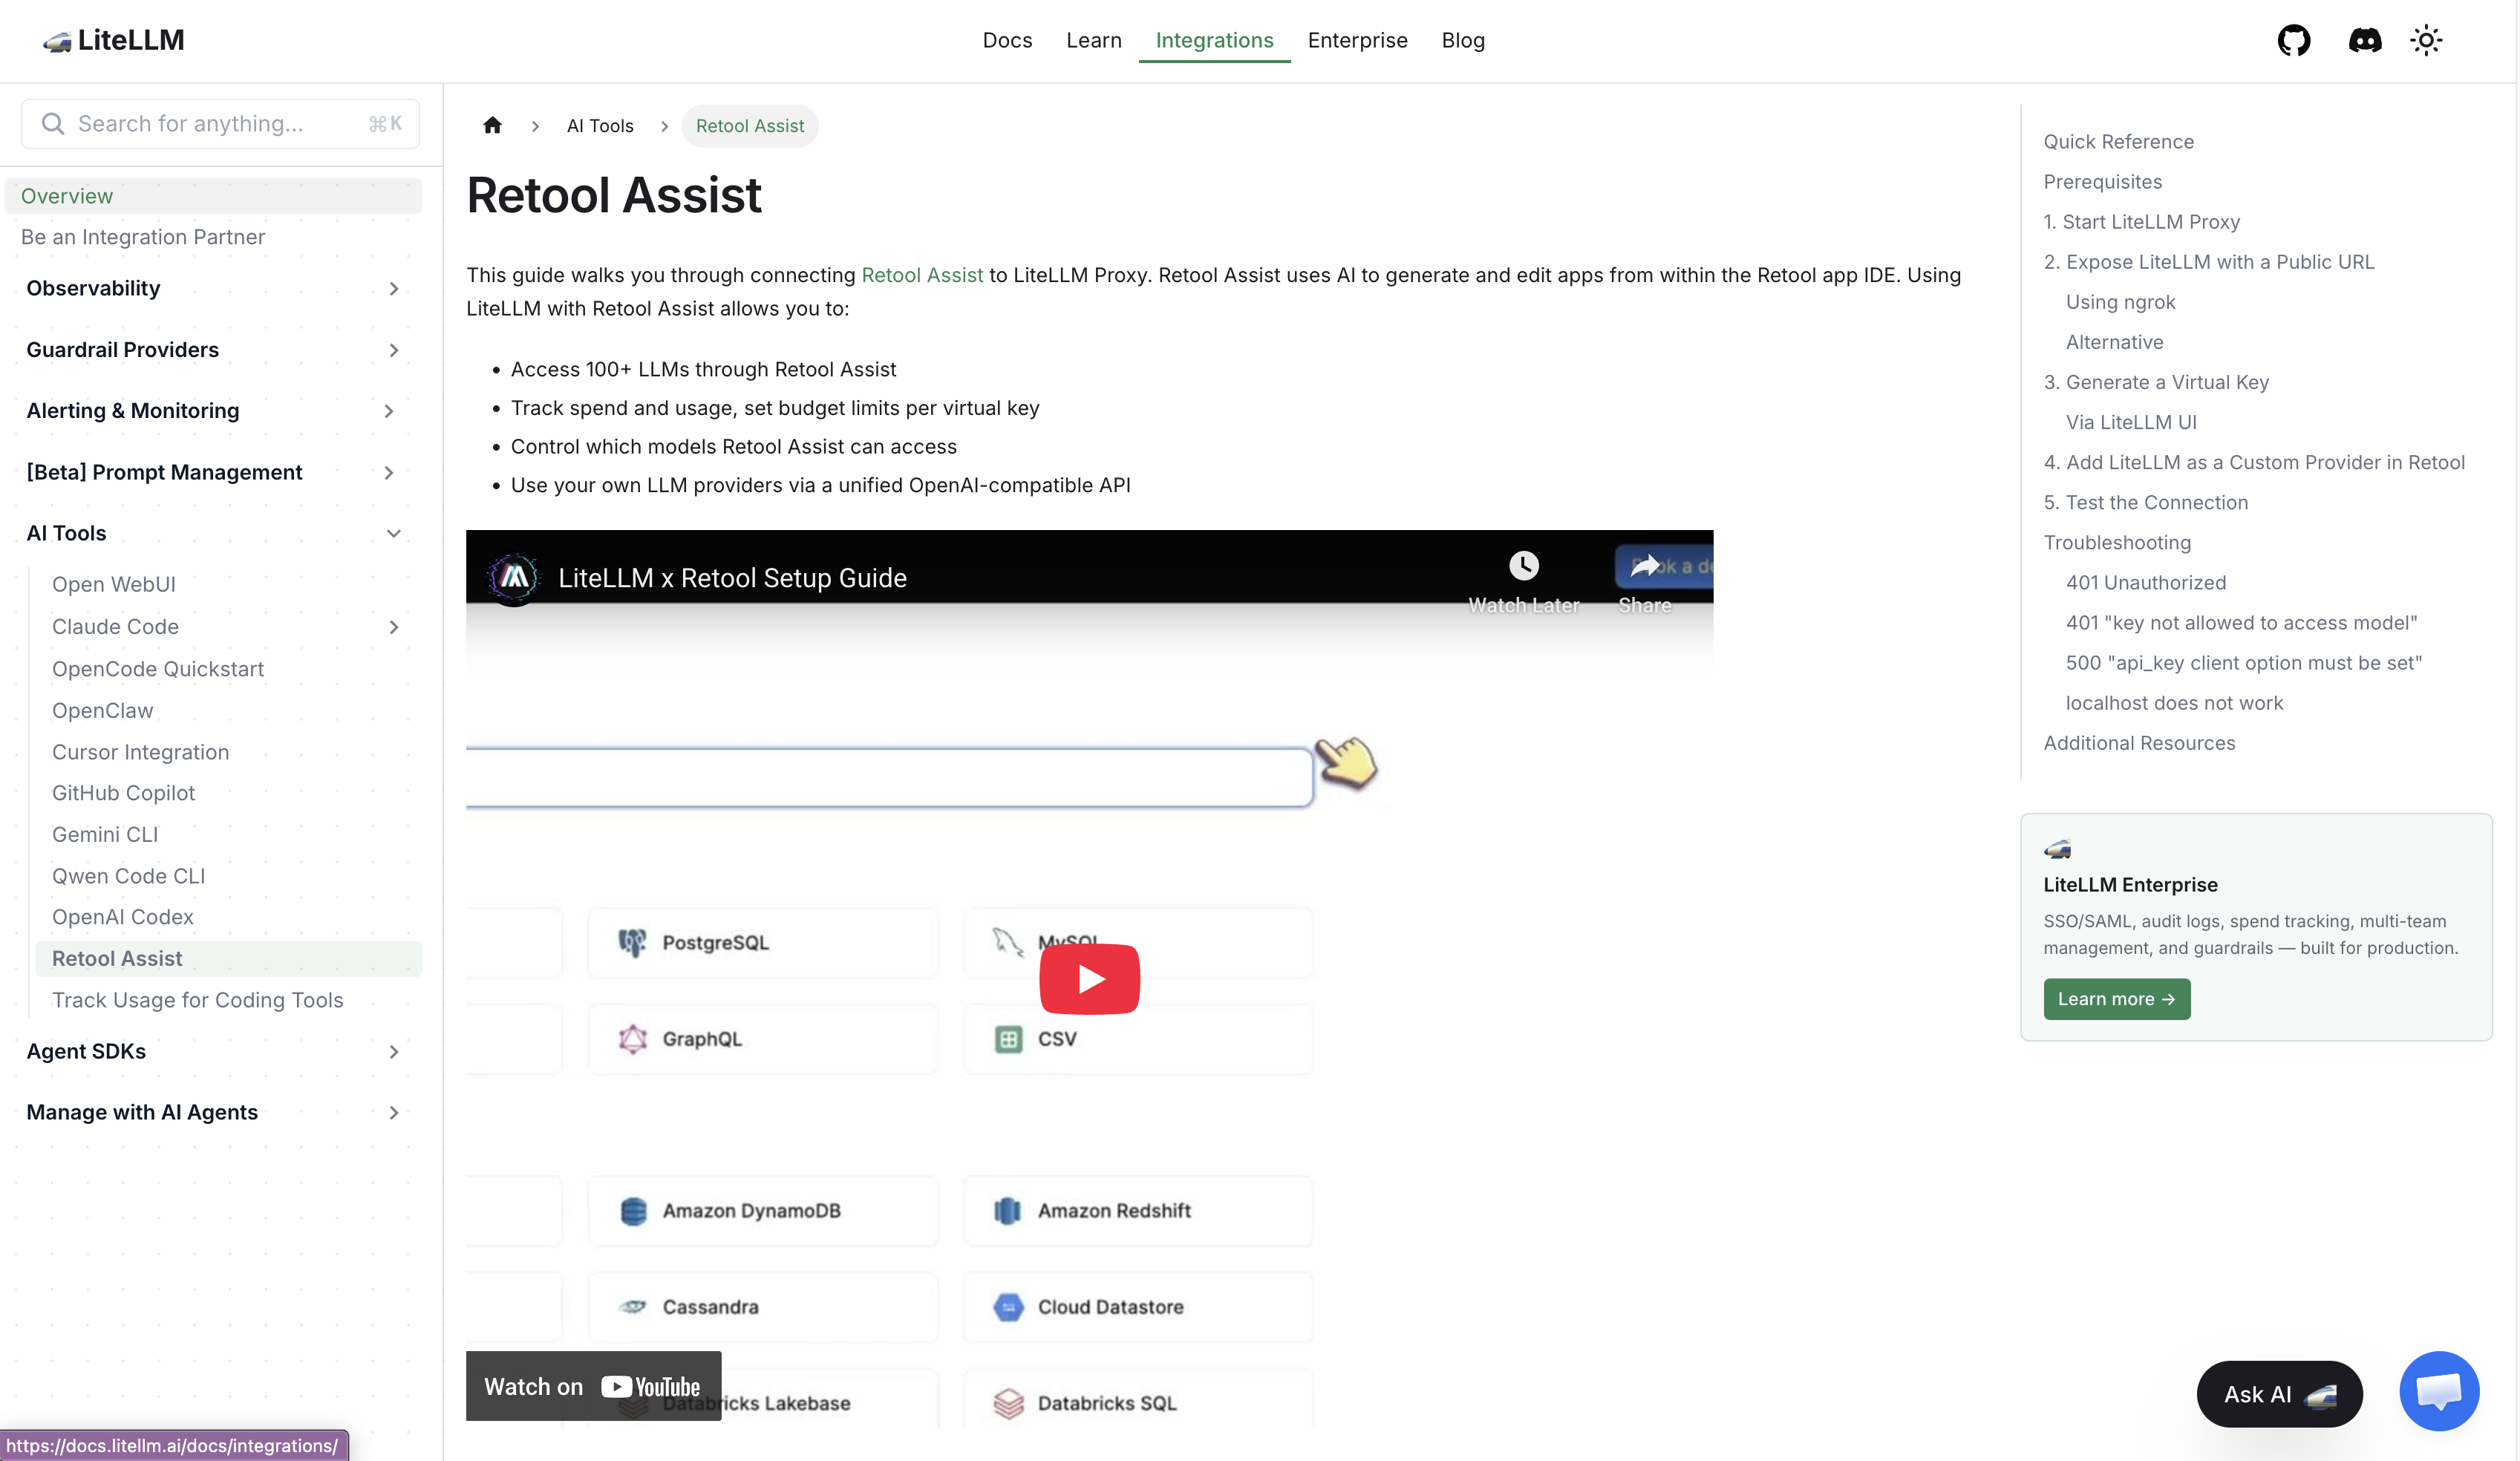
Task: Open Track Usage for Coding Tools
Action: point(198,1000)
